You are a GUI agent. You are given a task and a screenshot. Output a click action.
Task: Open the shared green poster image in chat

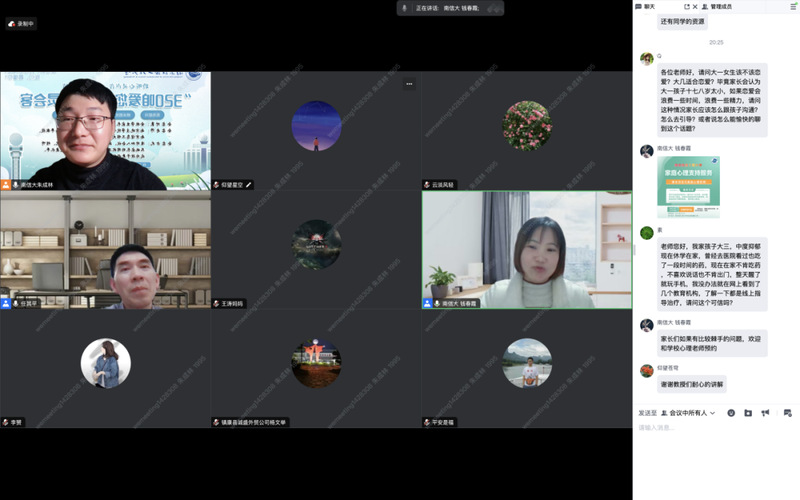tap(688, 187)
